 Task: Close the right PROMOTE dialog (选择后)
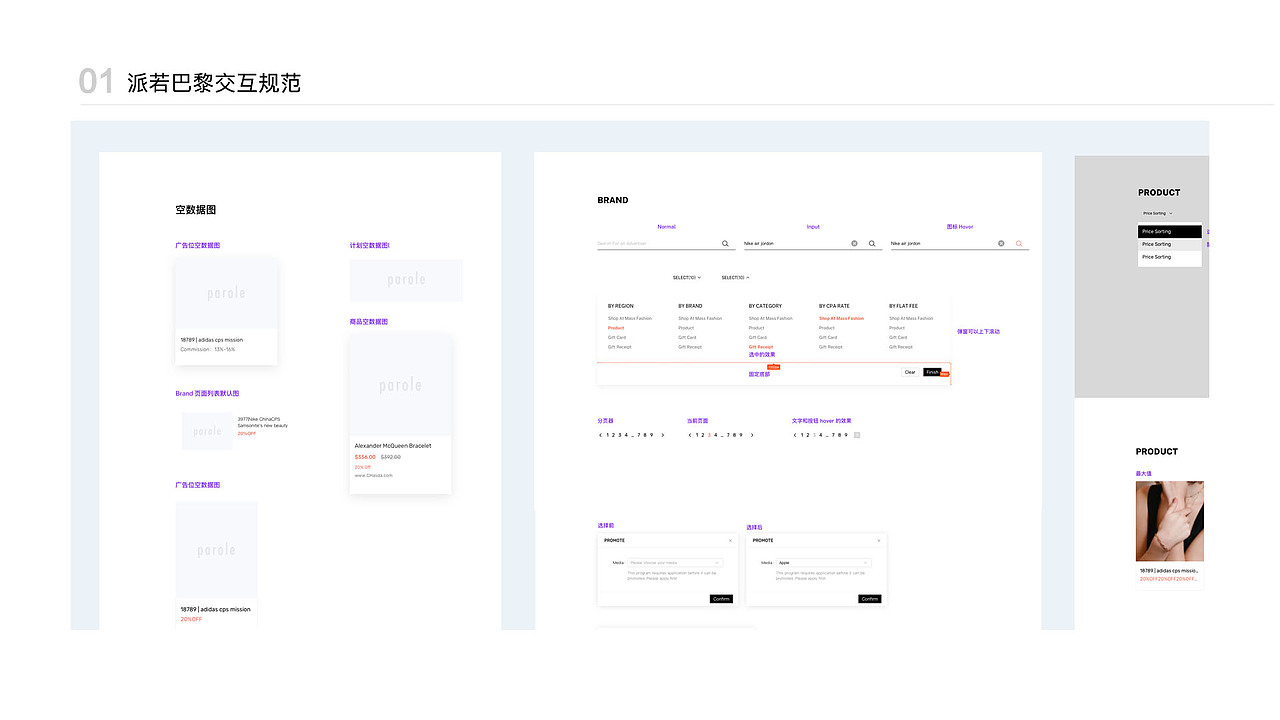[x=879, y=540]
